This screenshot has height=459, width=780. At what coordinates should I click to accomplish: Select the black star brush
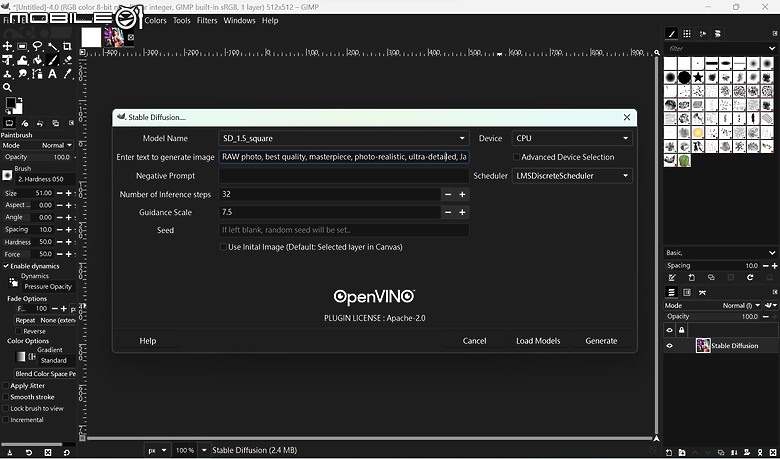pos(698,78)
